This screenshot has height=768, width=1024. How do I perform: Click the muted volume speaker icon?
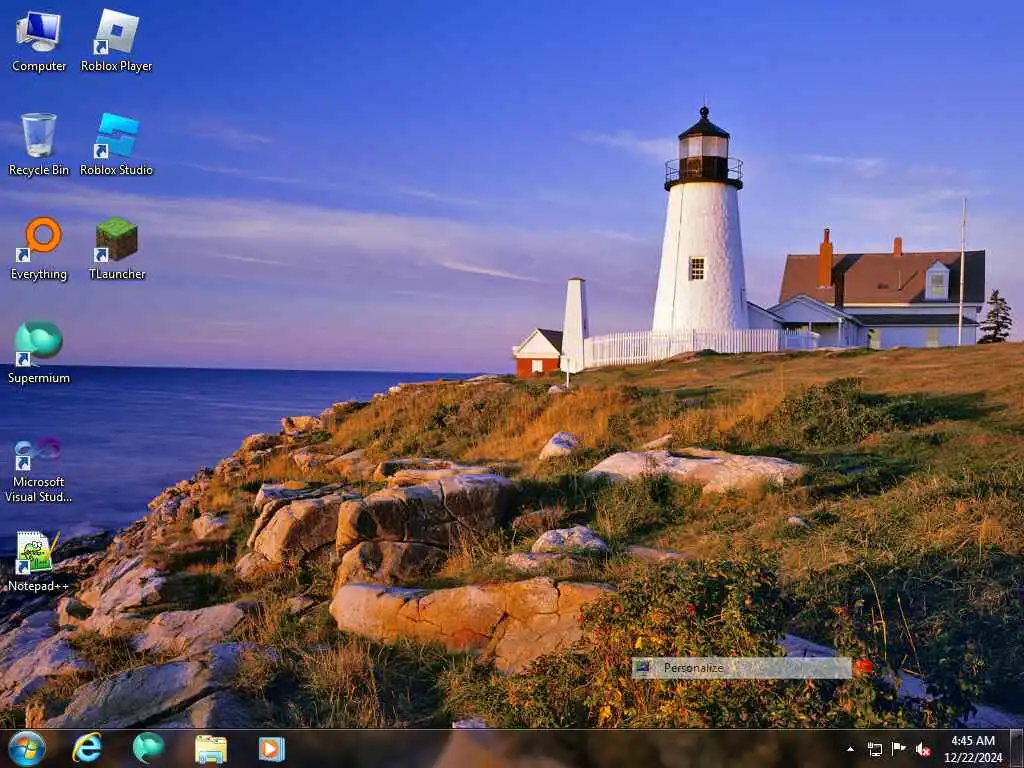pyautogui.click(x=923, y=749)
